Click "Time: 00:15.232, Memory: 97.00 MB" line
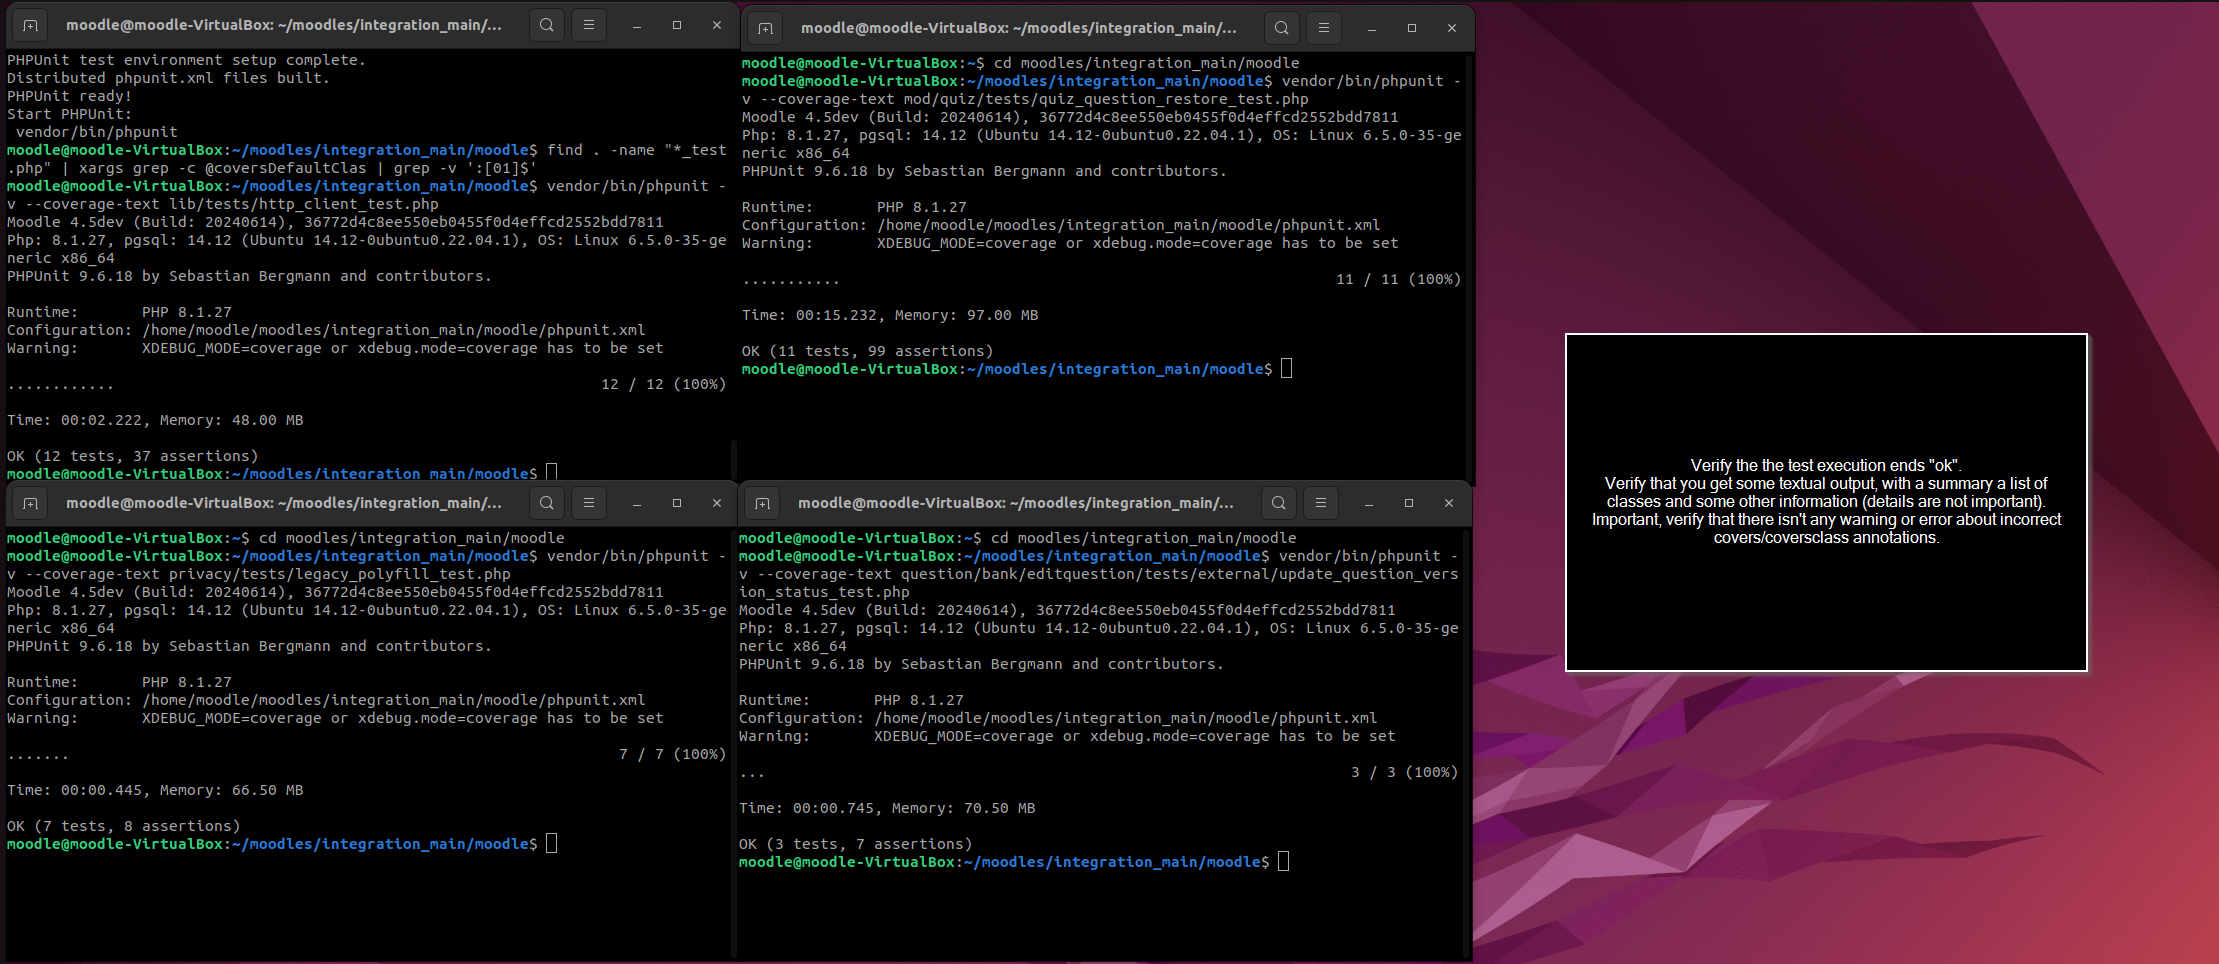2219x964 pixels. [x=890, y=316]
